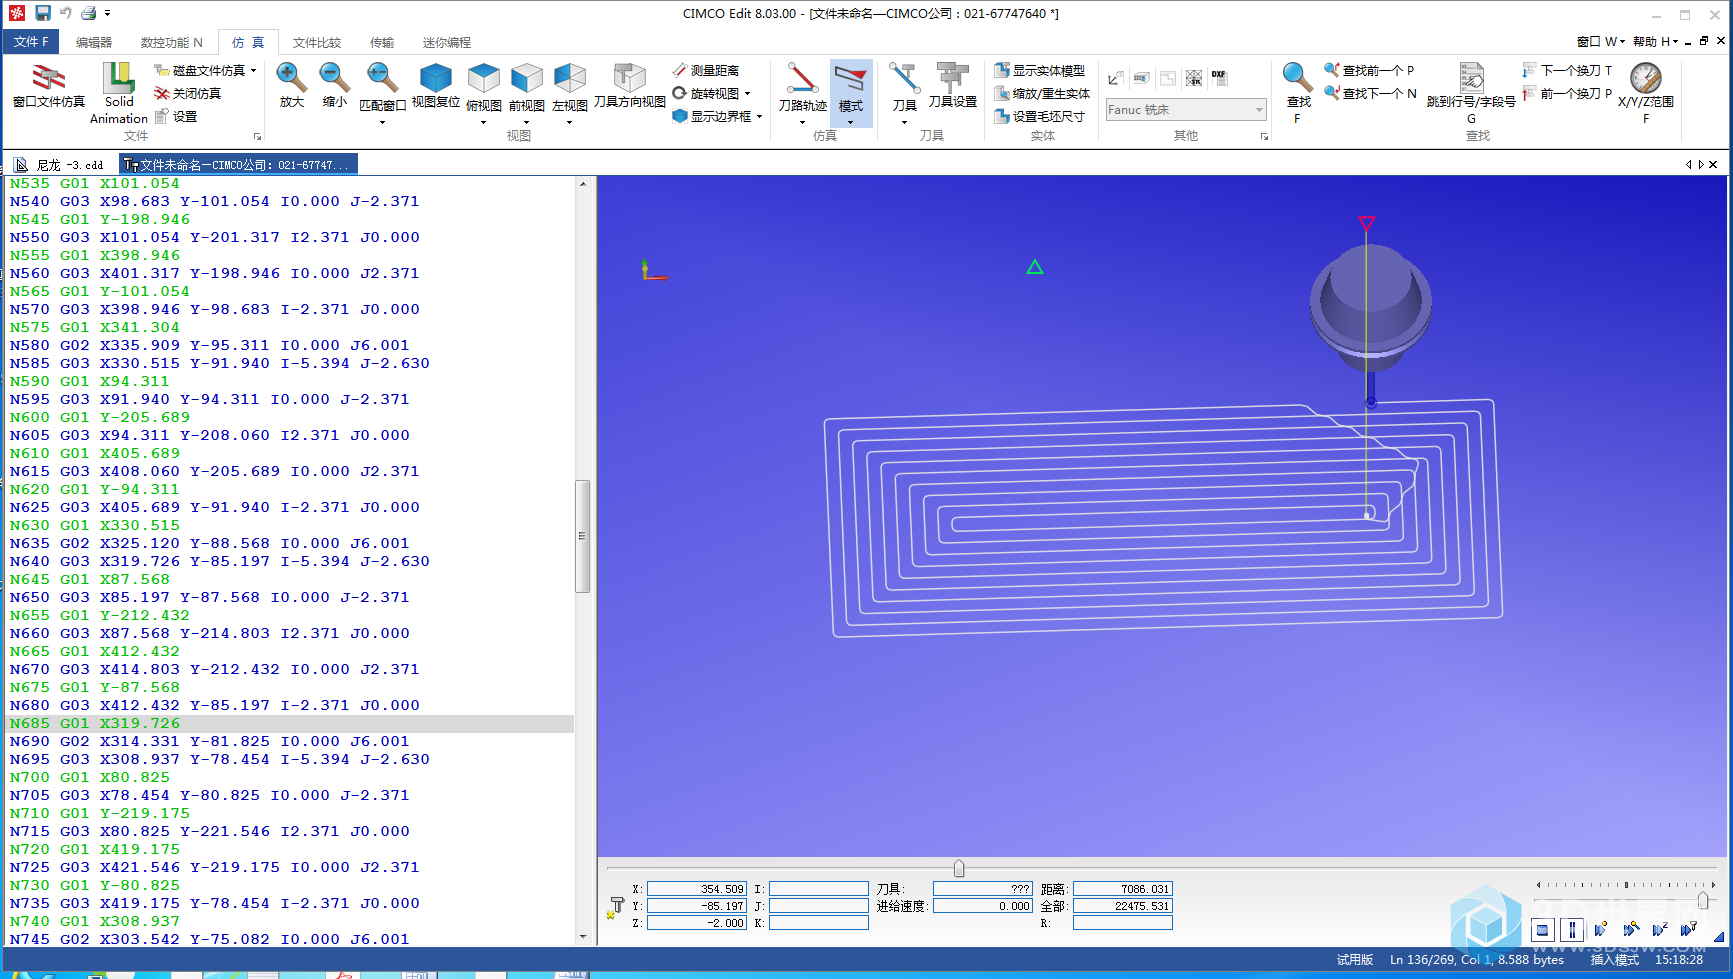This screenshot has width=1733, height=979.
Task: Click 查找下一个 find next
Action: coord(1370,93)
